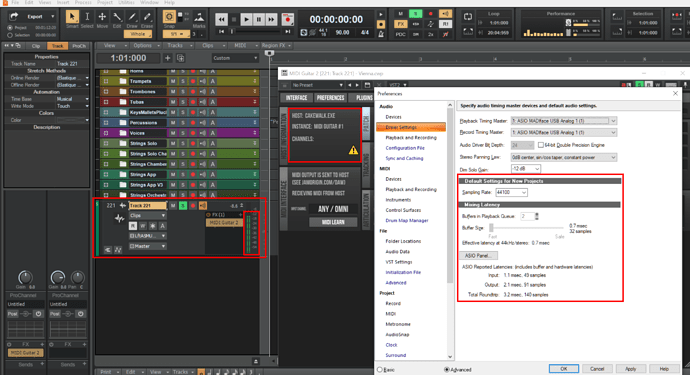Open the Drum Map Manager preferences page
Viewport: 690px width, 375px height.
pos(407,221)
